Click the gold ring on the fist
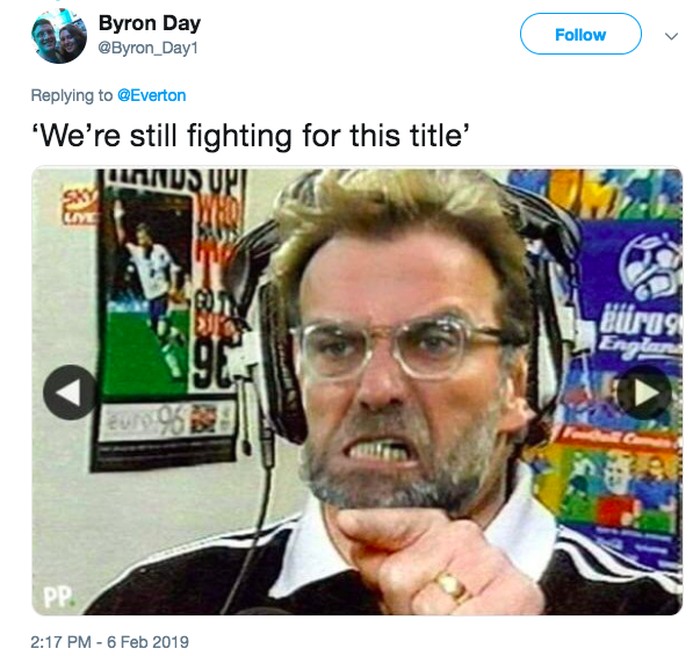Image resolution: width=700 pixels, height=656 pixels. point(452,585)
